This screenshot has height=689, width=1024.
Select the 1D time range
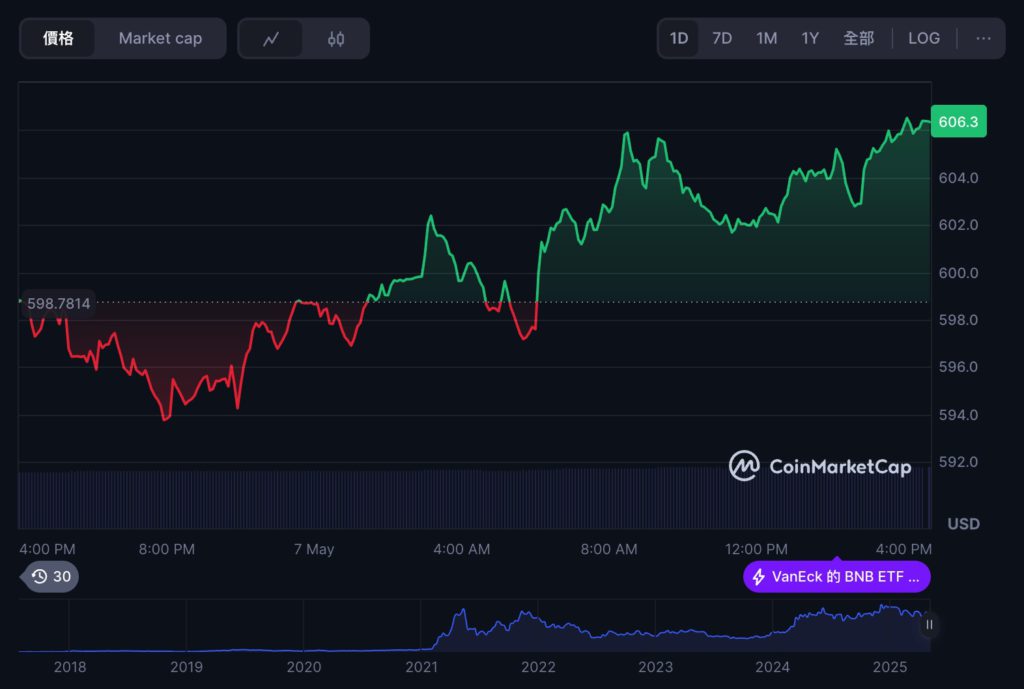point(679,38)
